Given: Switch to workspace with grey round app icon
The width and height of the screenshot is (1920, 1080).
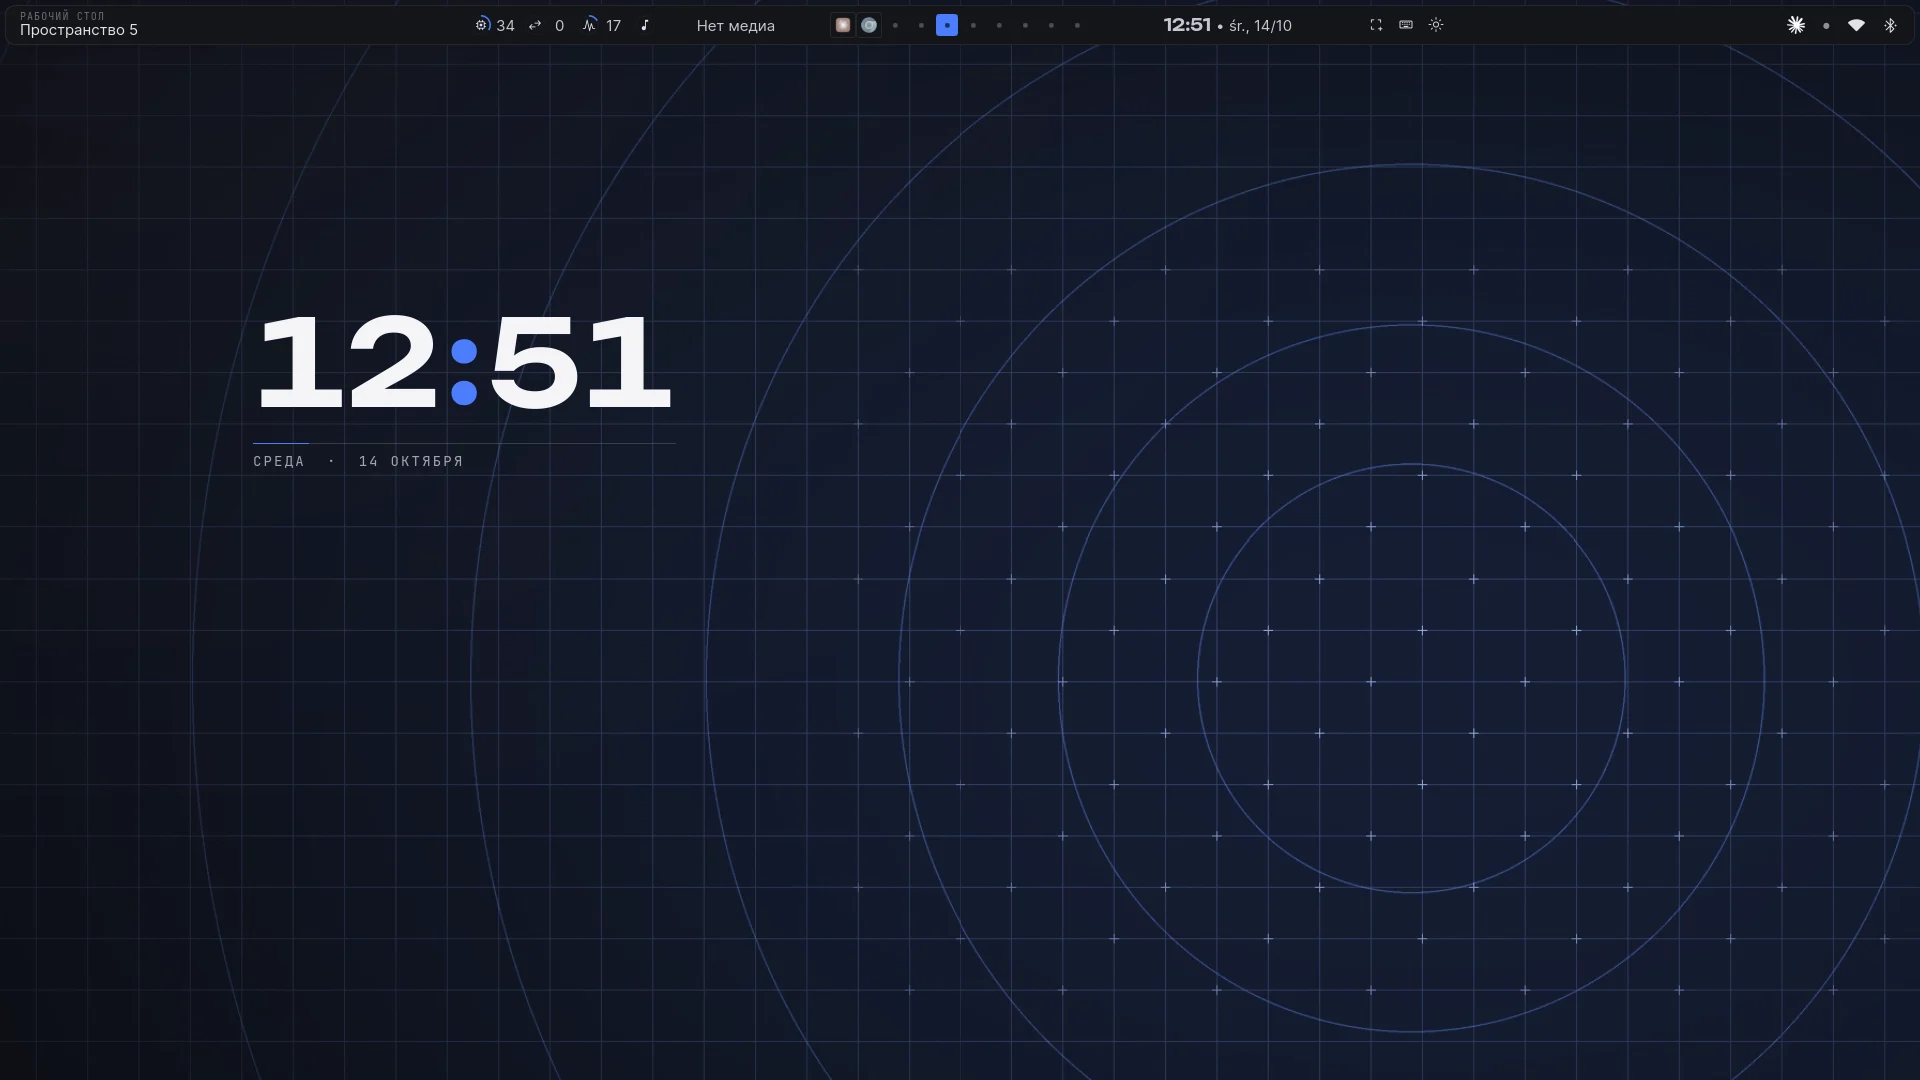Looking at the screenshot, I should 869,25.
